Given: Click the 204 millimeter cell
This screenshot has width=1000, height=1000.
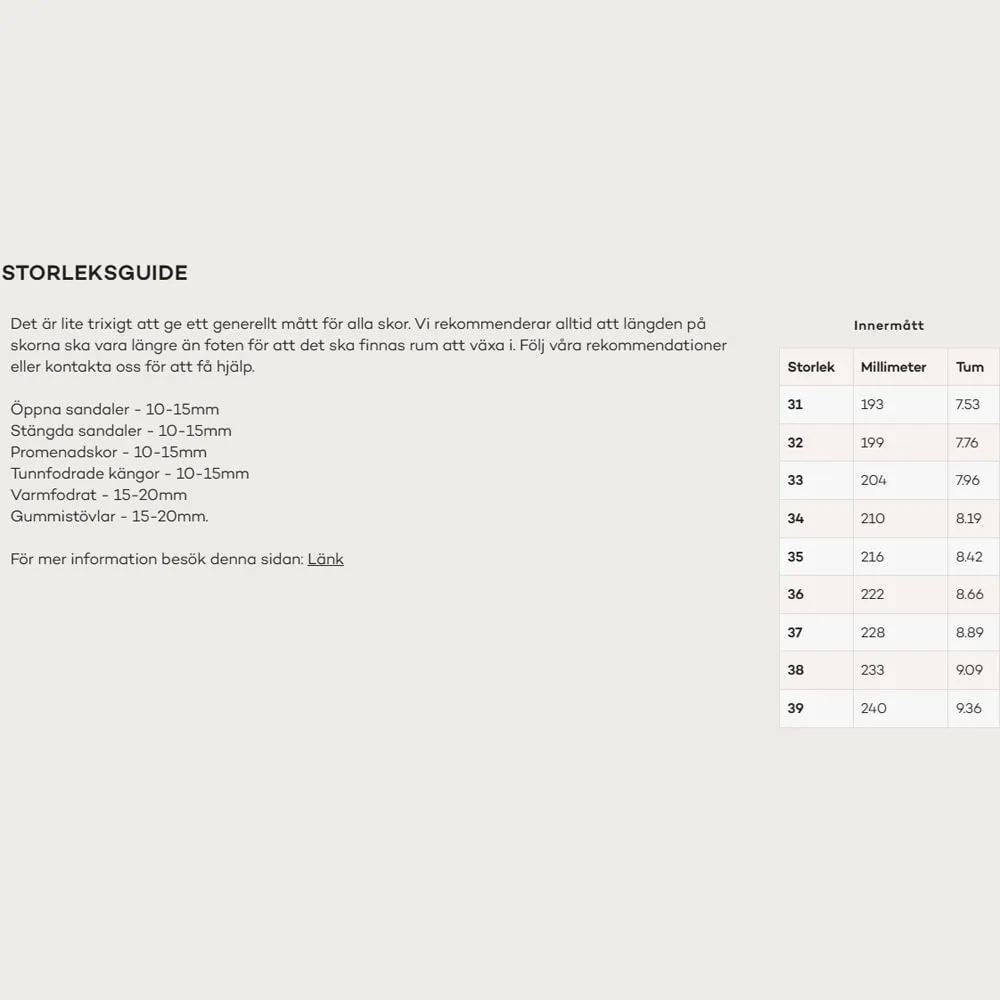Looking at the screenshot, I should click(x=900, y=480).
